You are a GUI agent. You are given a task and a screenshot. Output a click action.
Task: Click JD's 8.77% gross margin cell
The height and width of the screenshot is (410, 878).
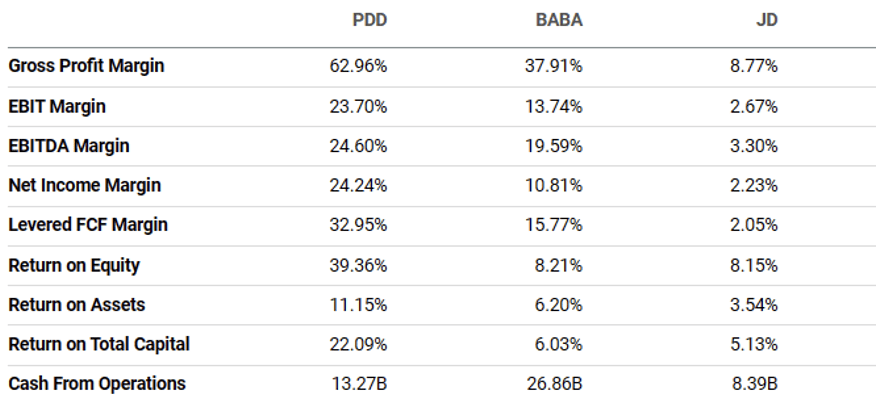point(753,67)
